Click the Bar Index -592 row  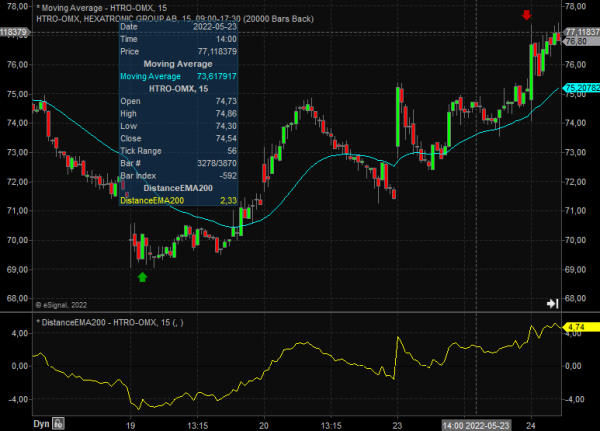[x=178, y=176]
